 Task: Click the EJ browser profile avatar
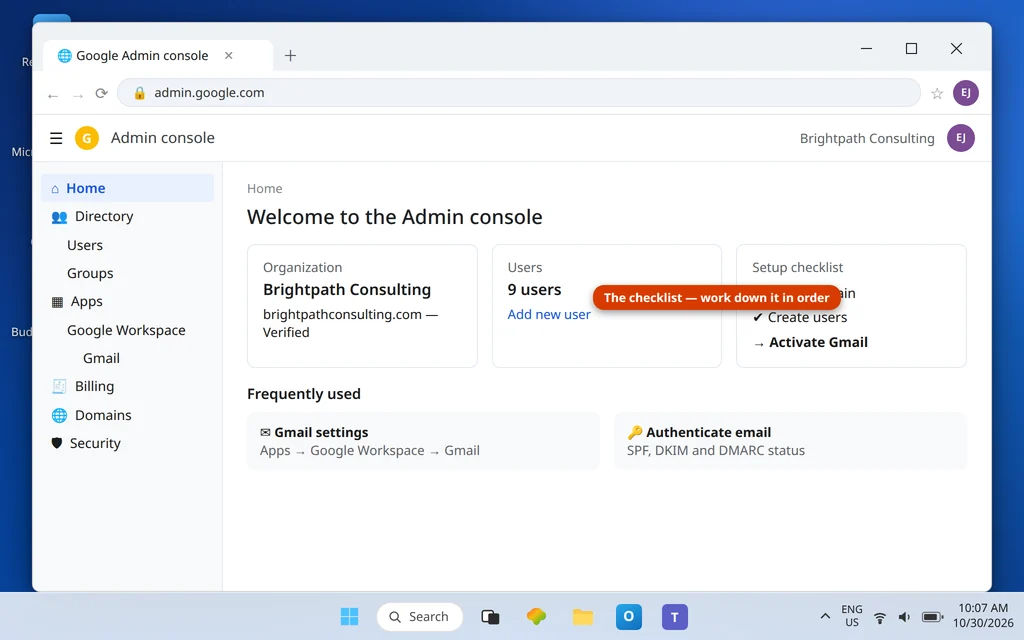point(965,93)
